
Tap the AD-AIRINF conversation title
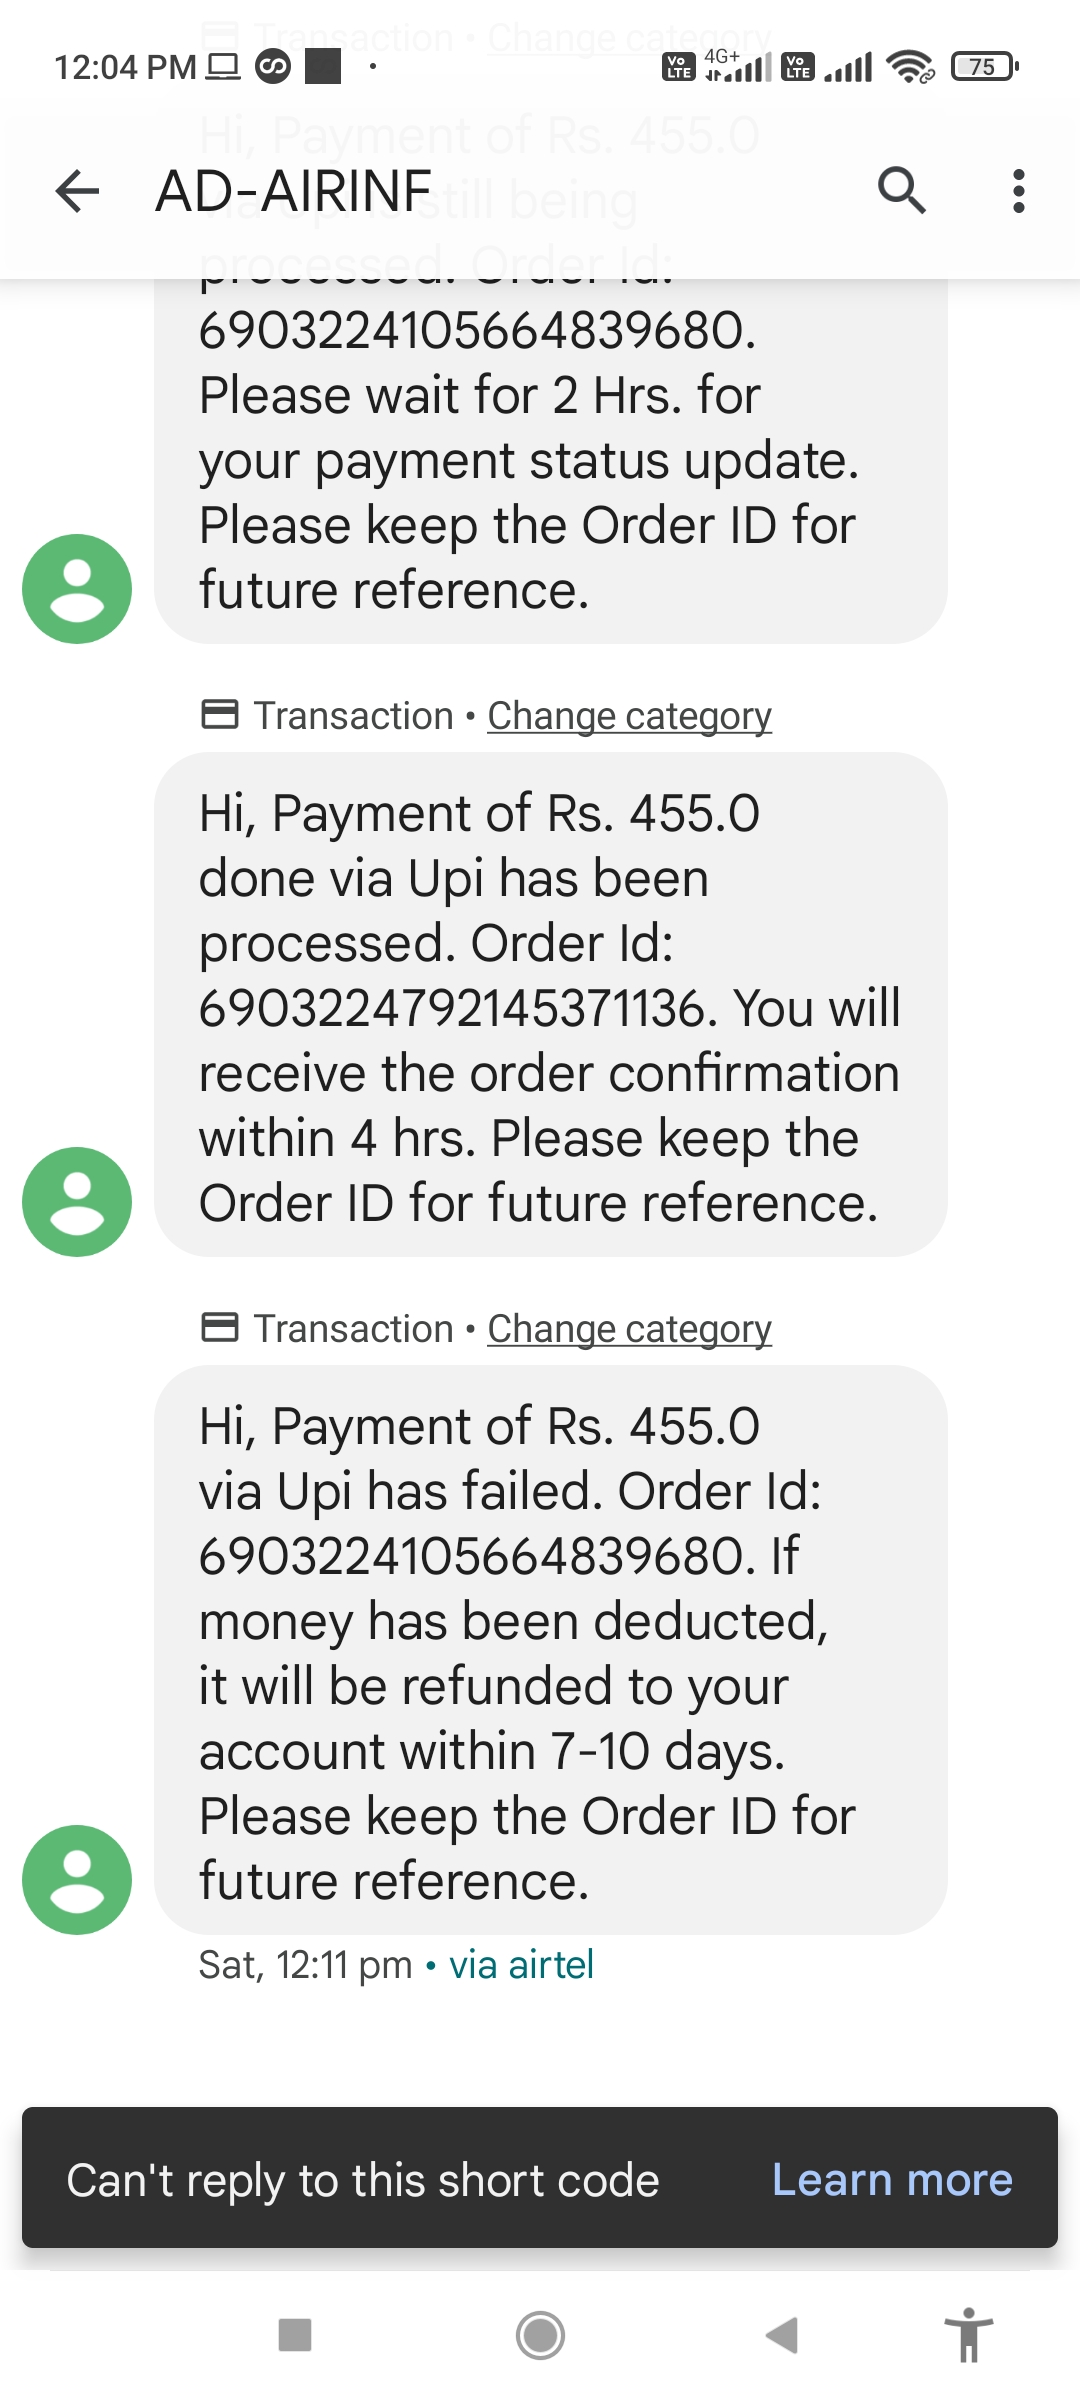293,191
